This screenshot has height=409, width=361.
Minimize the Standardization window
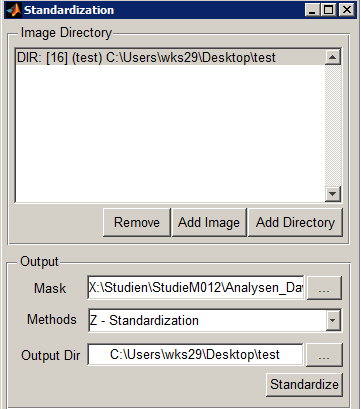tap(312, 10)
